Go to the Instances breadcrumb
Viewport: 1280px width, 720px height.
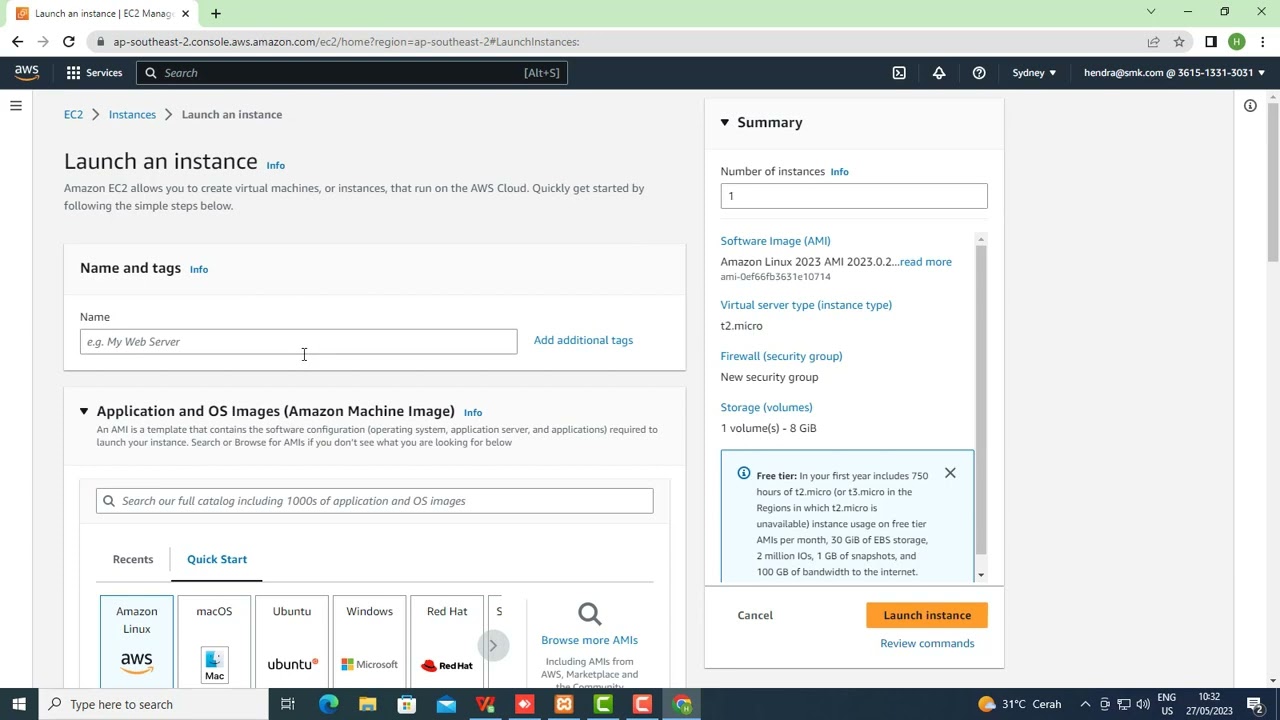(x=132, y=114)
